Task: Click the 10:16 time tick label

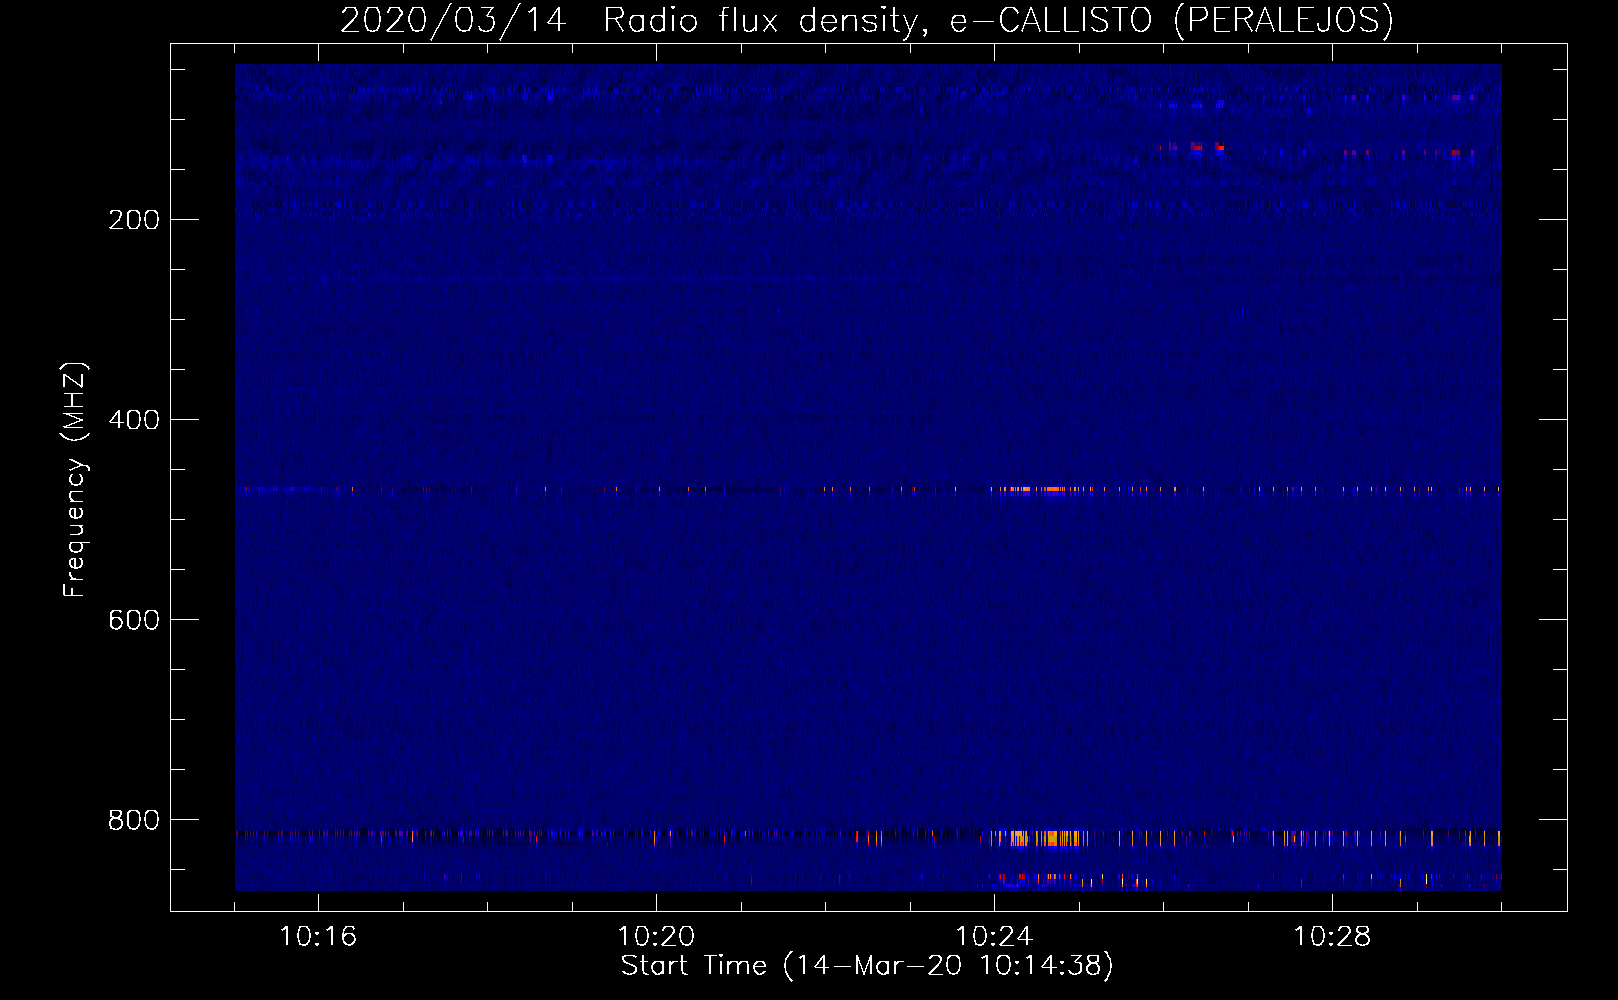Action: click(318, 937)
